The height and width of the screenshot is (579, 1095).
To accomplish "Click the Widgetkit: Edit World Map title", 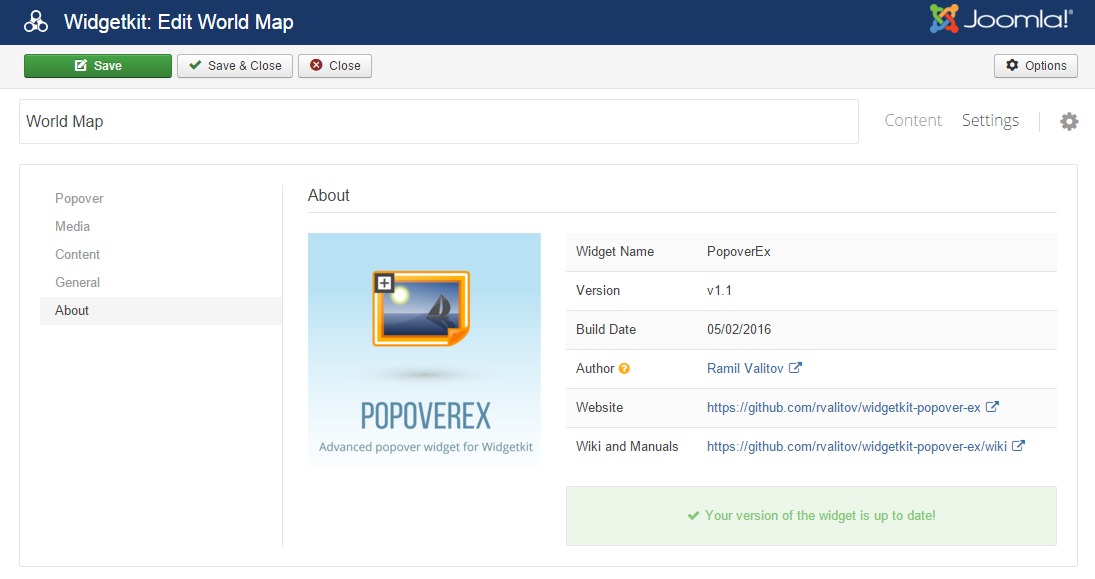I will pos(179,22).
